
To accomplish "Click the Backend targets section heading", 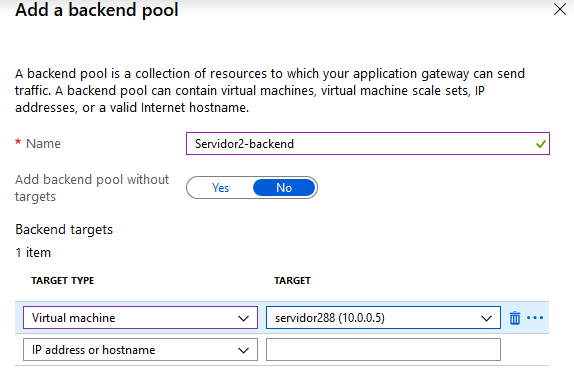I will 64,230.
